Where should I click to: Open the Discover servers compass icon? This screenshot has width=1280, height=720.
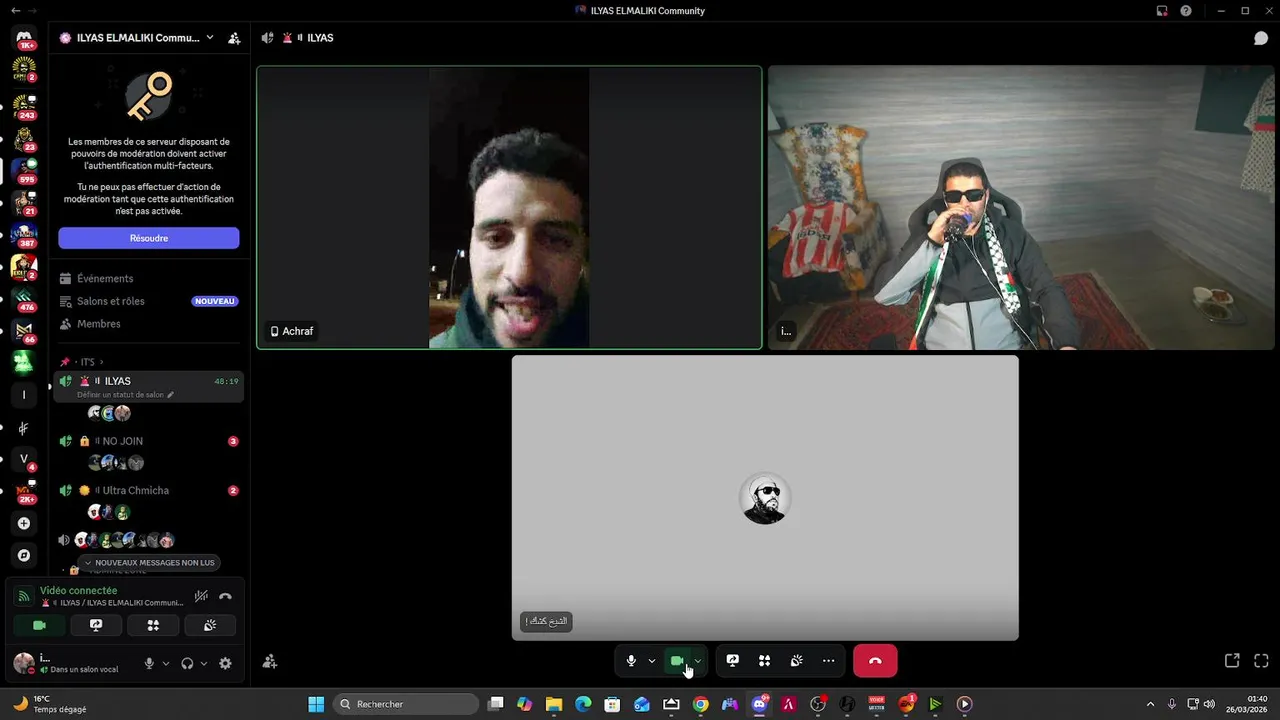point(24,555)
